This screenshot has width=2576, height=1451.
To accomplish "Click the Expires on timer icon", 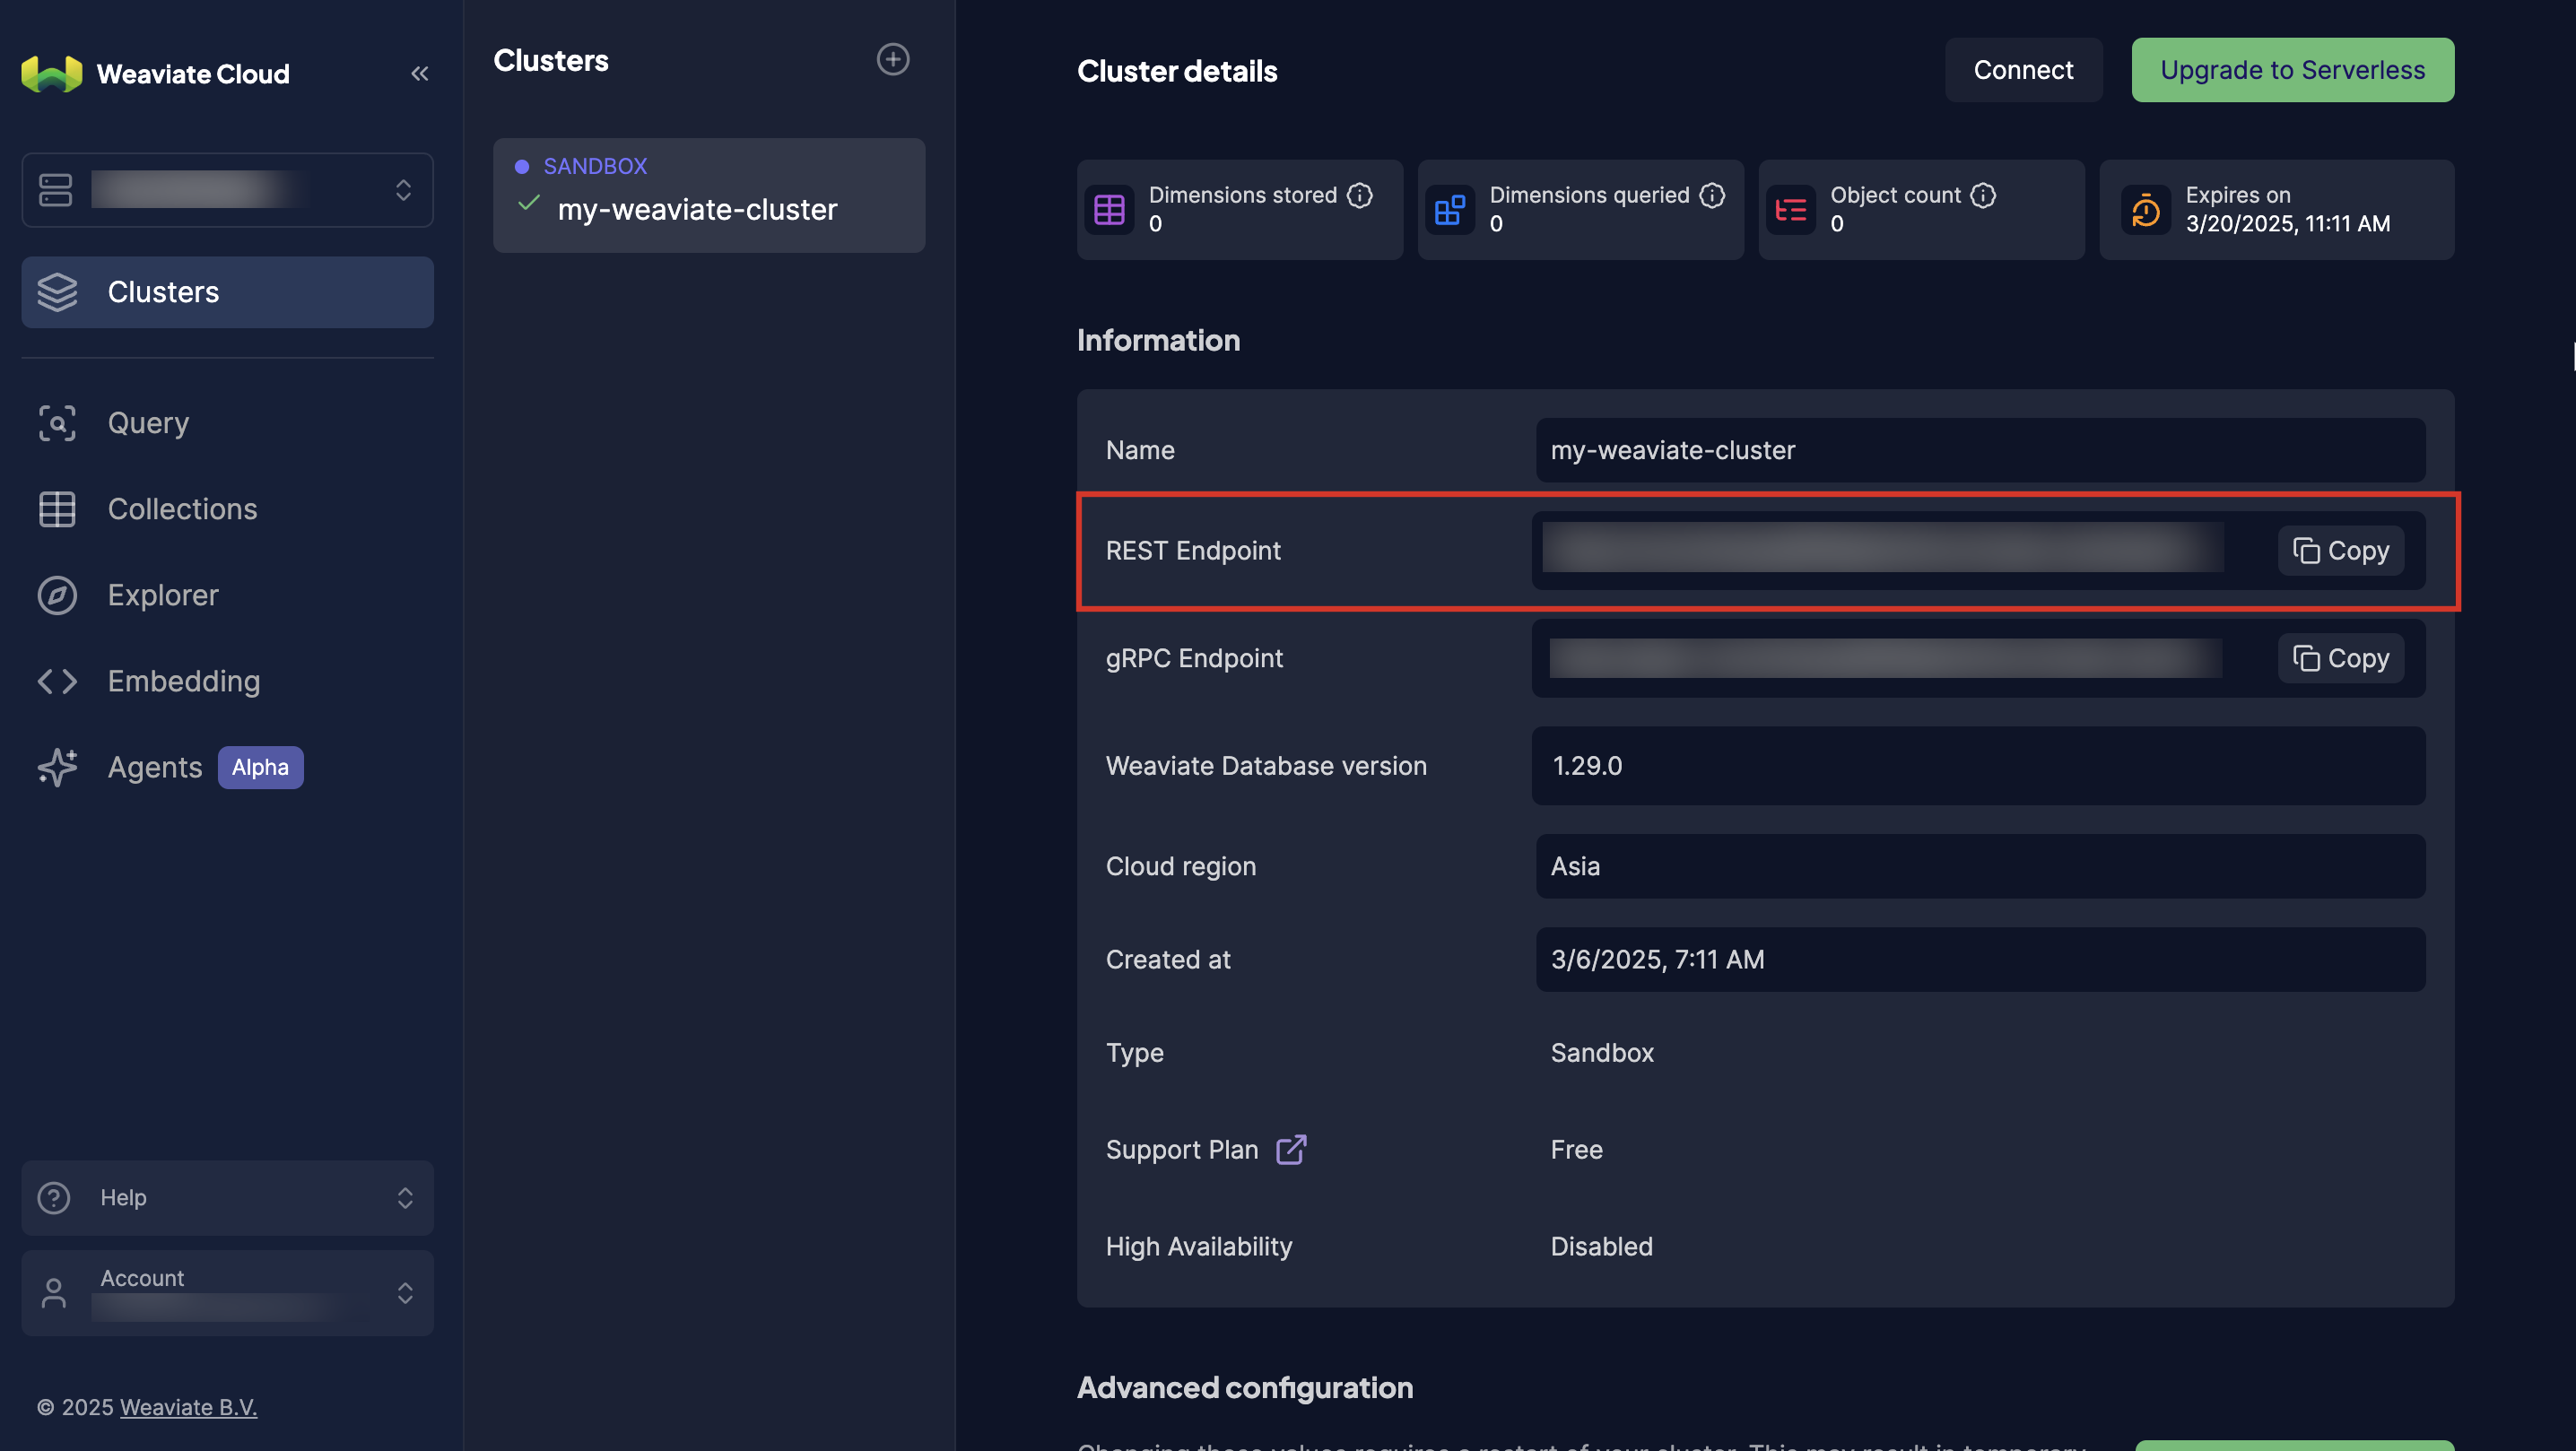I will pyautogui.click(x=2145, y=210).
